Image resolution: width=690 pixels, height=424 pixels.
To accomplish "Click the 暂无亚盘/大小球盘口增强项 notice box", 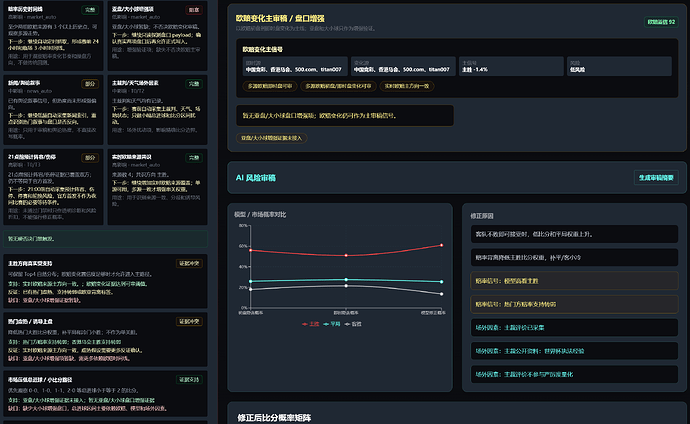I will [x=345, y=116].
